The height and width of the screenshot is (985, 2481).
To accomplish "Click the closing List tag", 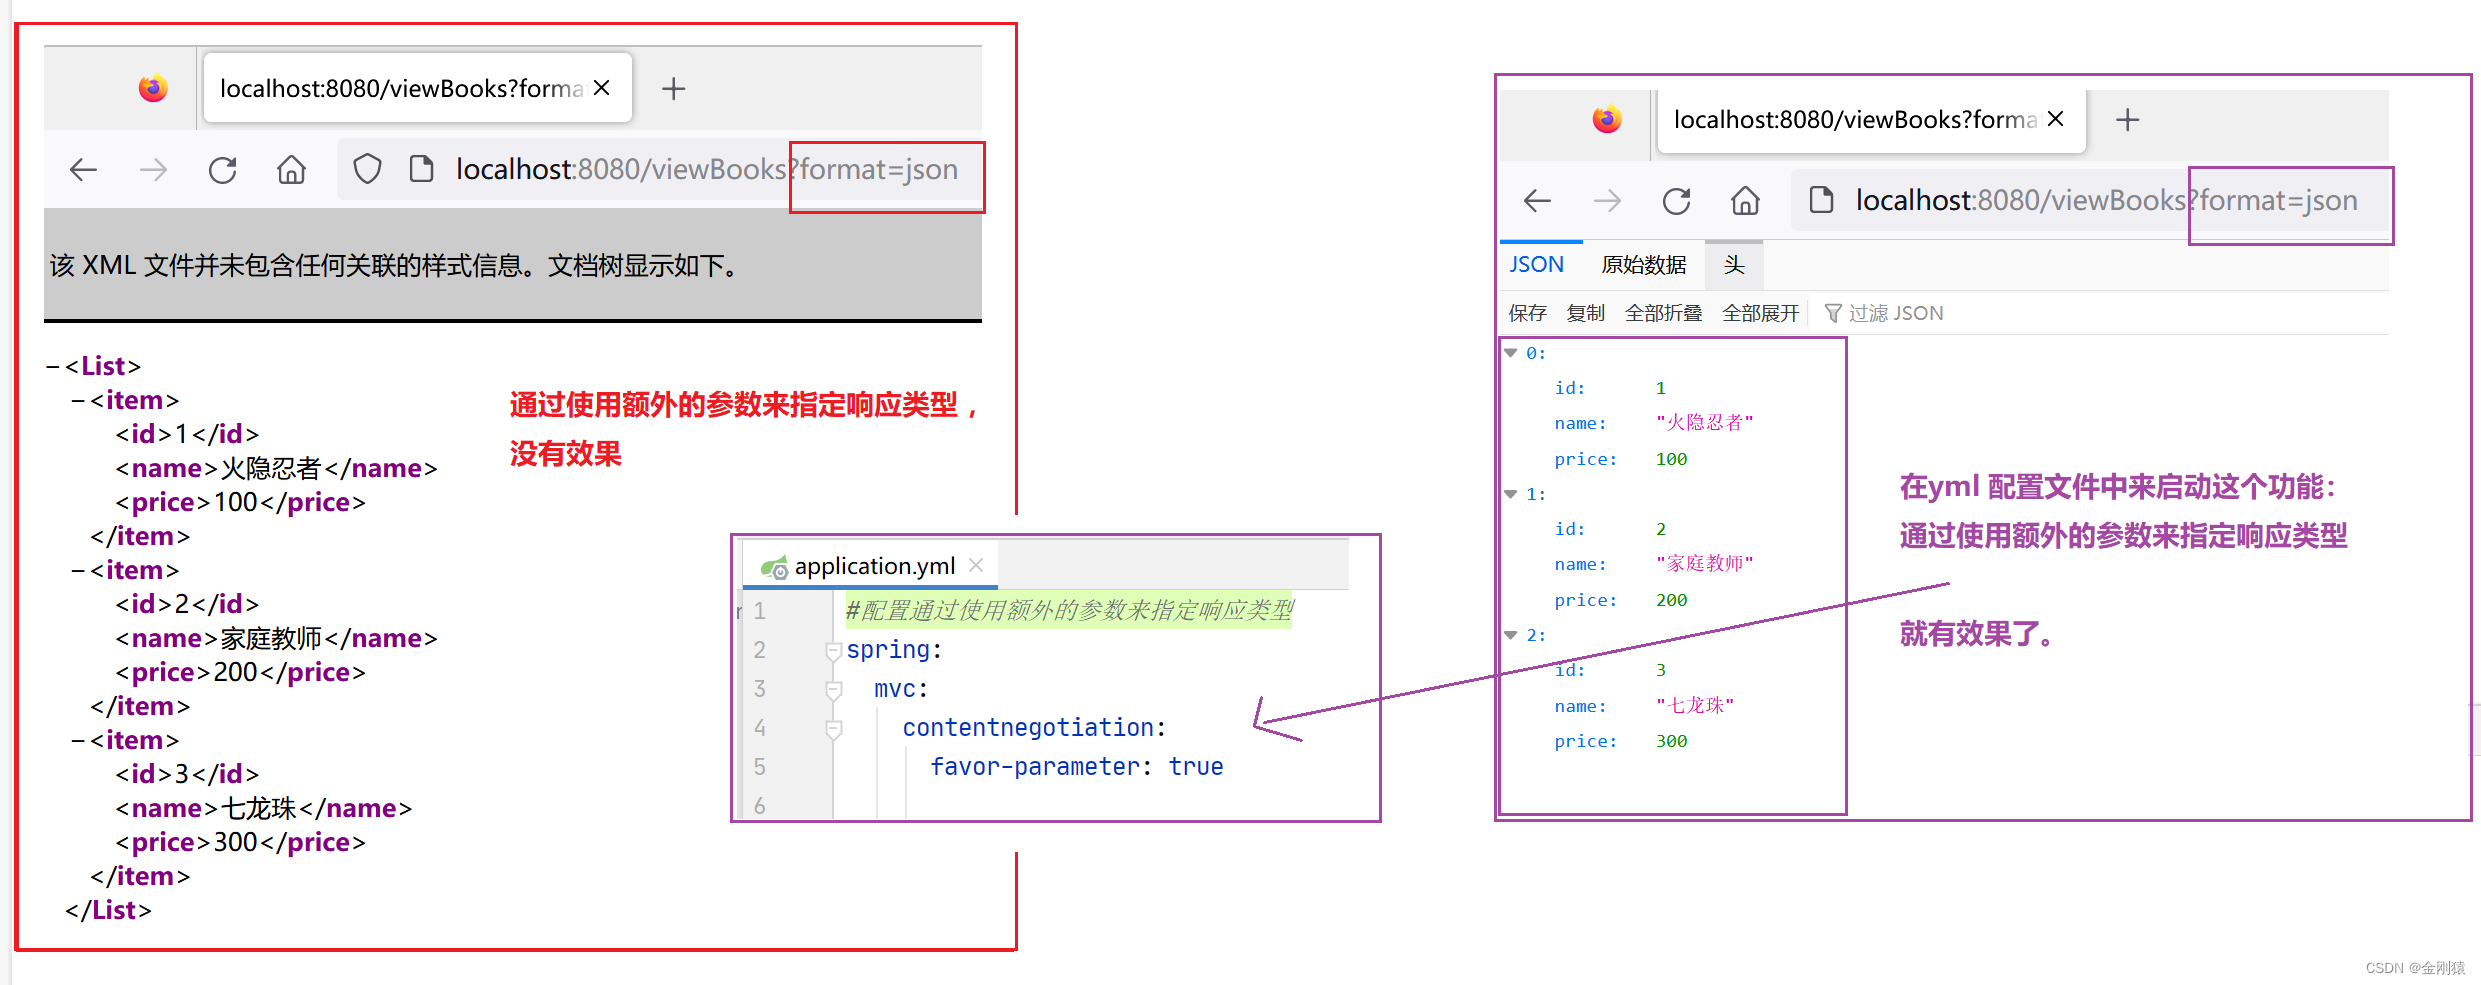I will (108, 911).
